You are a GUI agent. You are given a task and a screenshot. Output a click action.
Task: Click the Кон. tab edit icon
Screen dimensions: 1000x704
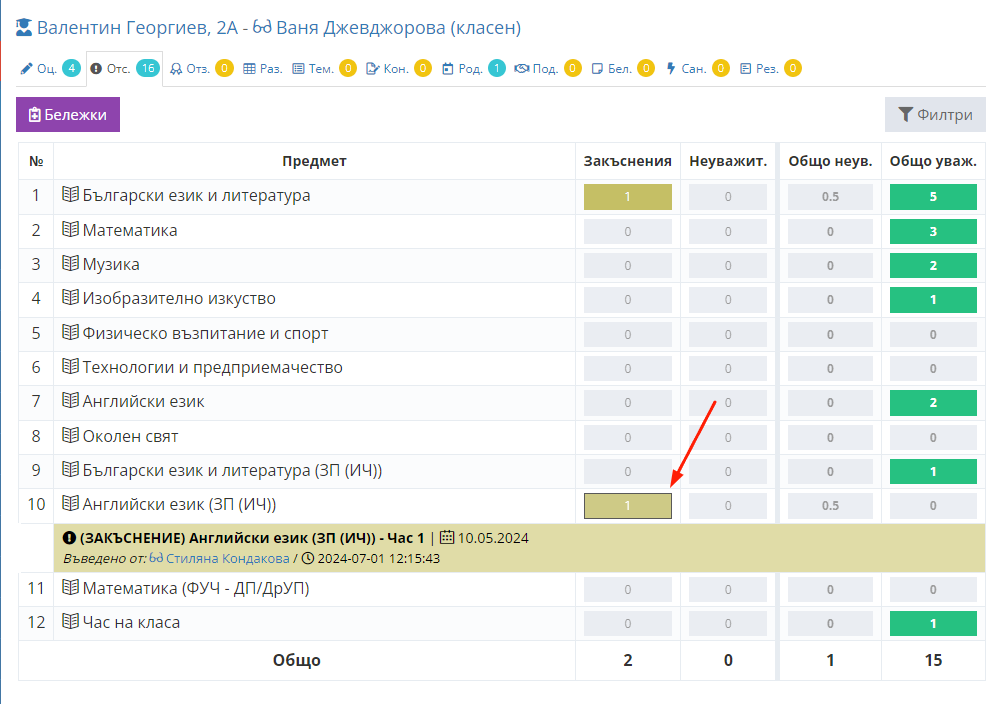point(373,69)
